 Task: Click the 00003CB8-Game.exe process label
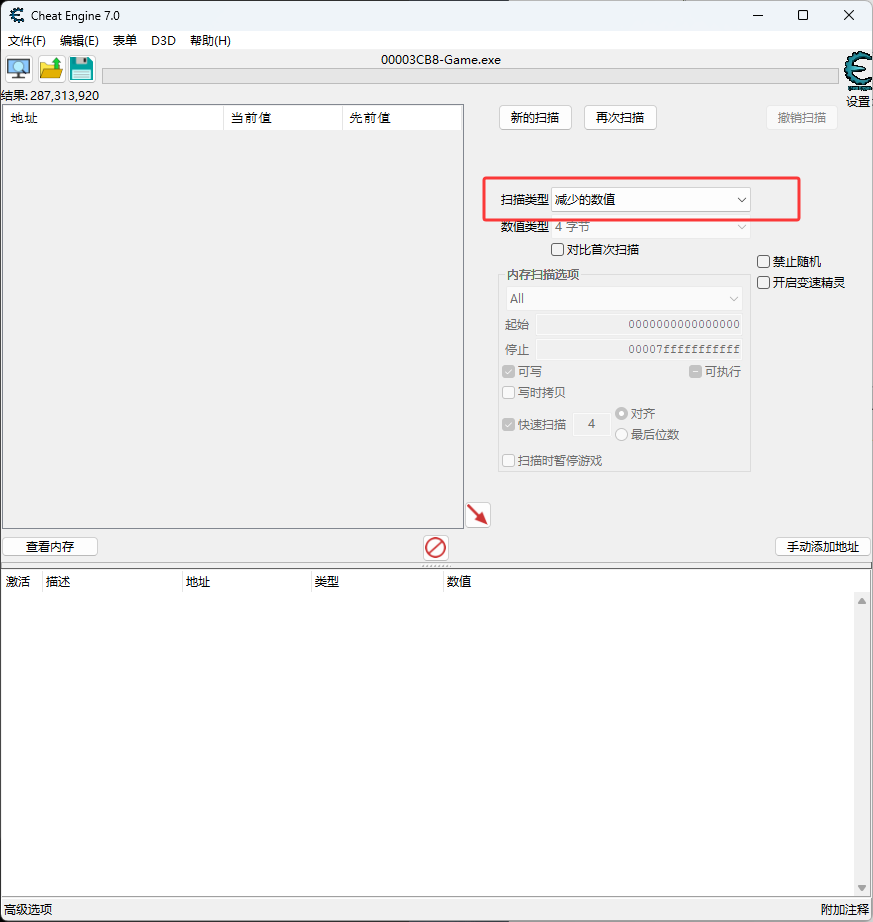(x=441, y=60)
